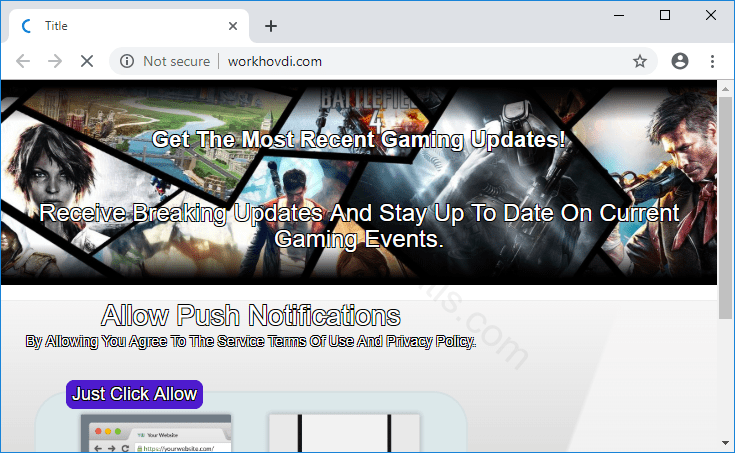Click the Terms Of Use and Privacy Policy text
This screenshot has width=735, height=453.
pyautogui.click(x=250, y=341)
